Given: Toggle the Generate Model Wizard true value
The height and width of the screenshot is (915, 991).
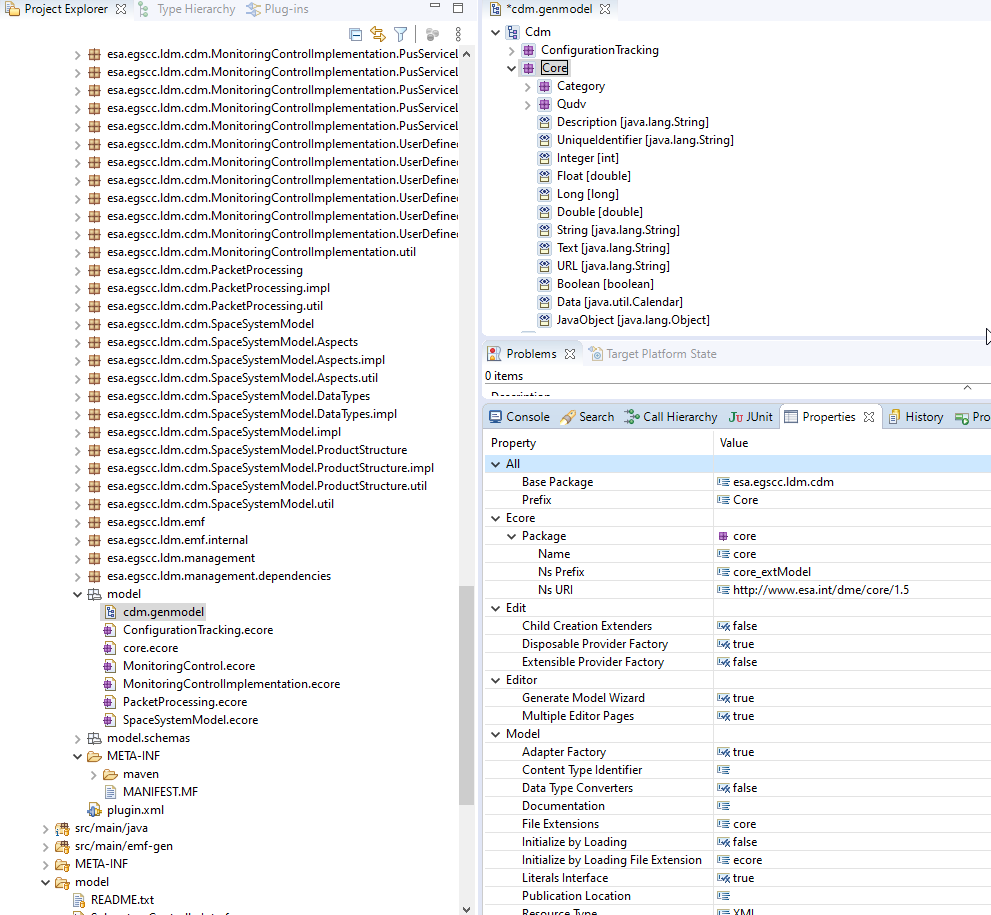Looking at the screenshot, I should [x=742, y=698].
